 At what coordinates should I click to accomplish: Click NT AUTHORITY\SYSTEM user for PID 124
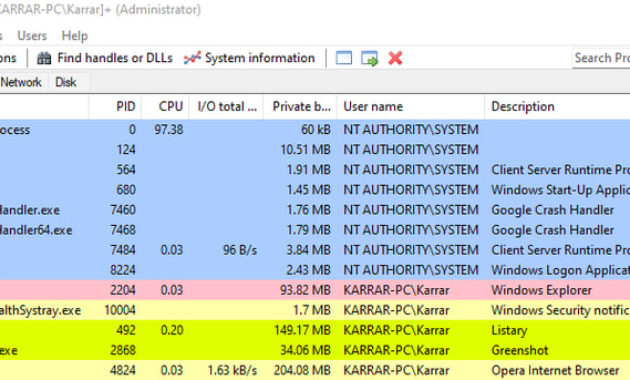[411, 150]
